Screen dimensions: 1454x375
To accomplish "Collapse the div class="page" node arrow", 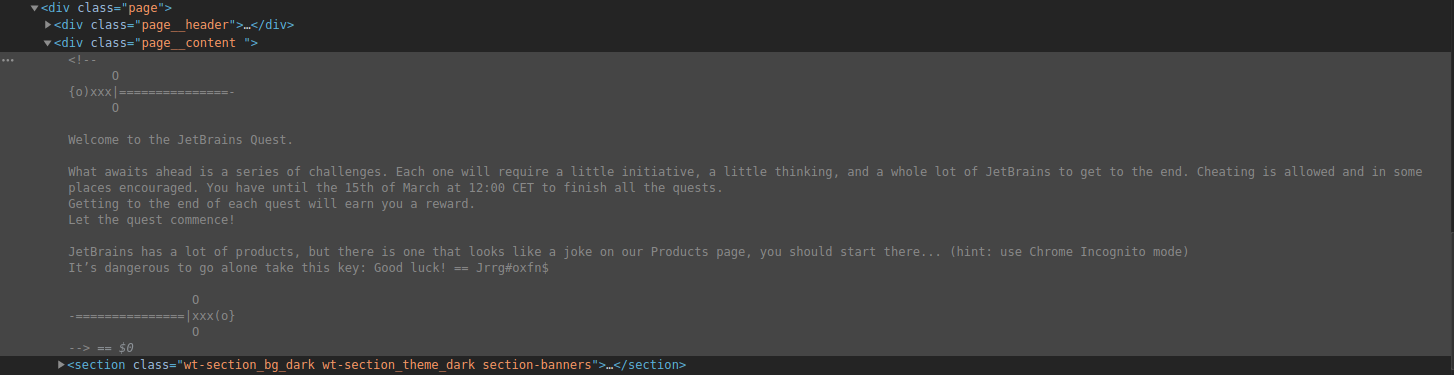I will 35,8.
